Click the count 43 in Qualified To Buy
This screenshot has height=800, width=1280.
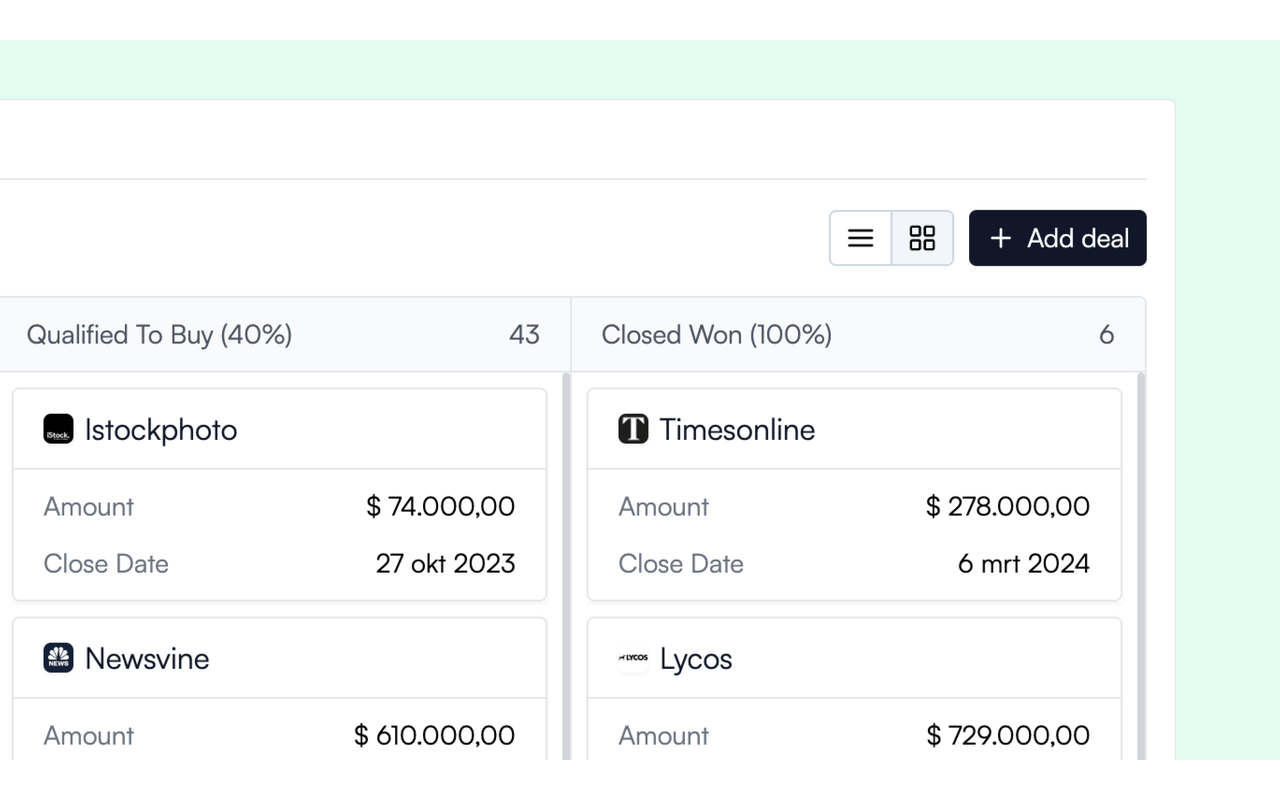524,335
